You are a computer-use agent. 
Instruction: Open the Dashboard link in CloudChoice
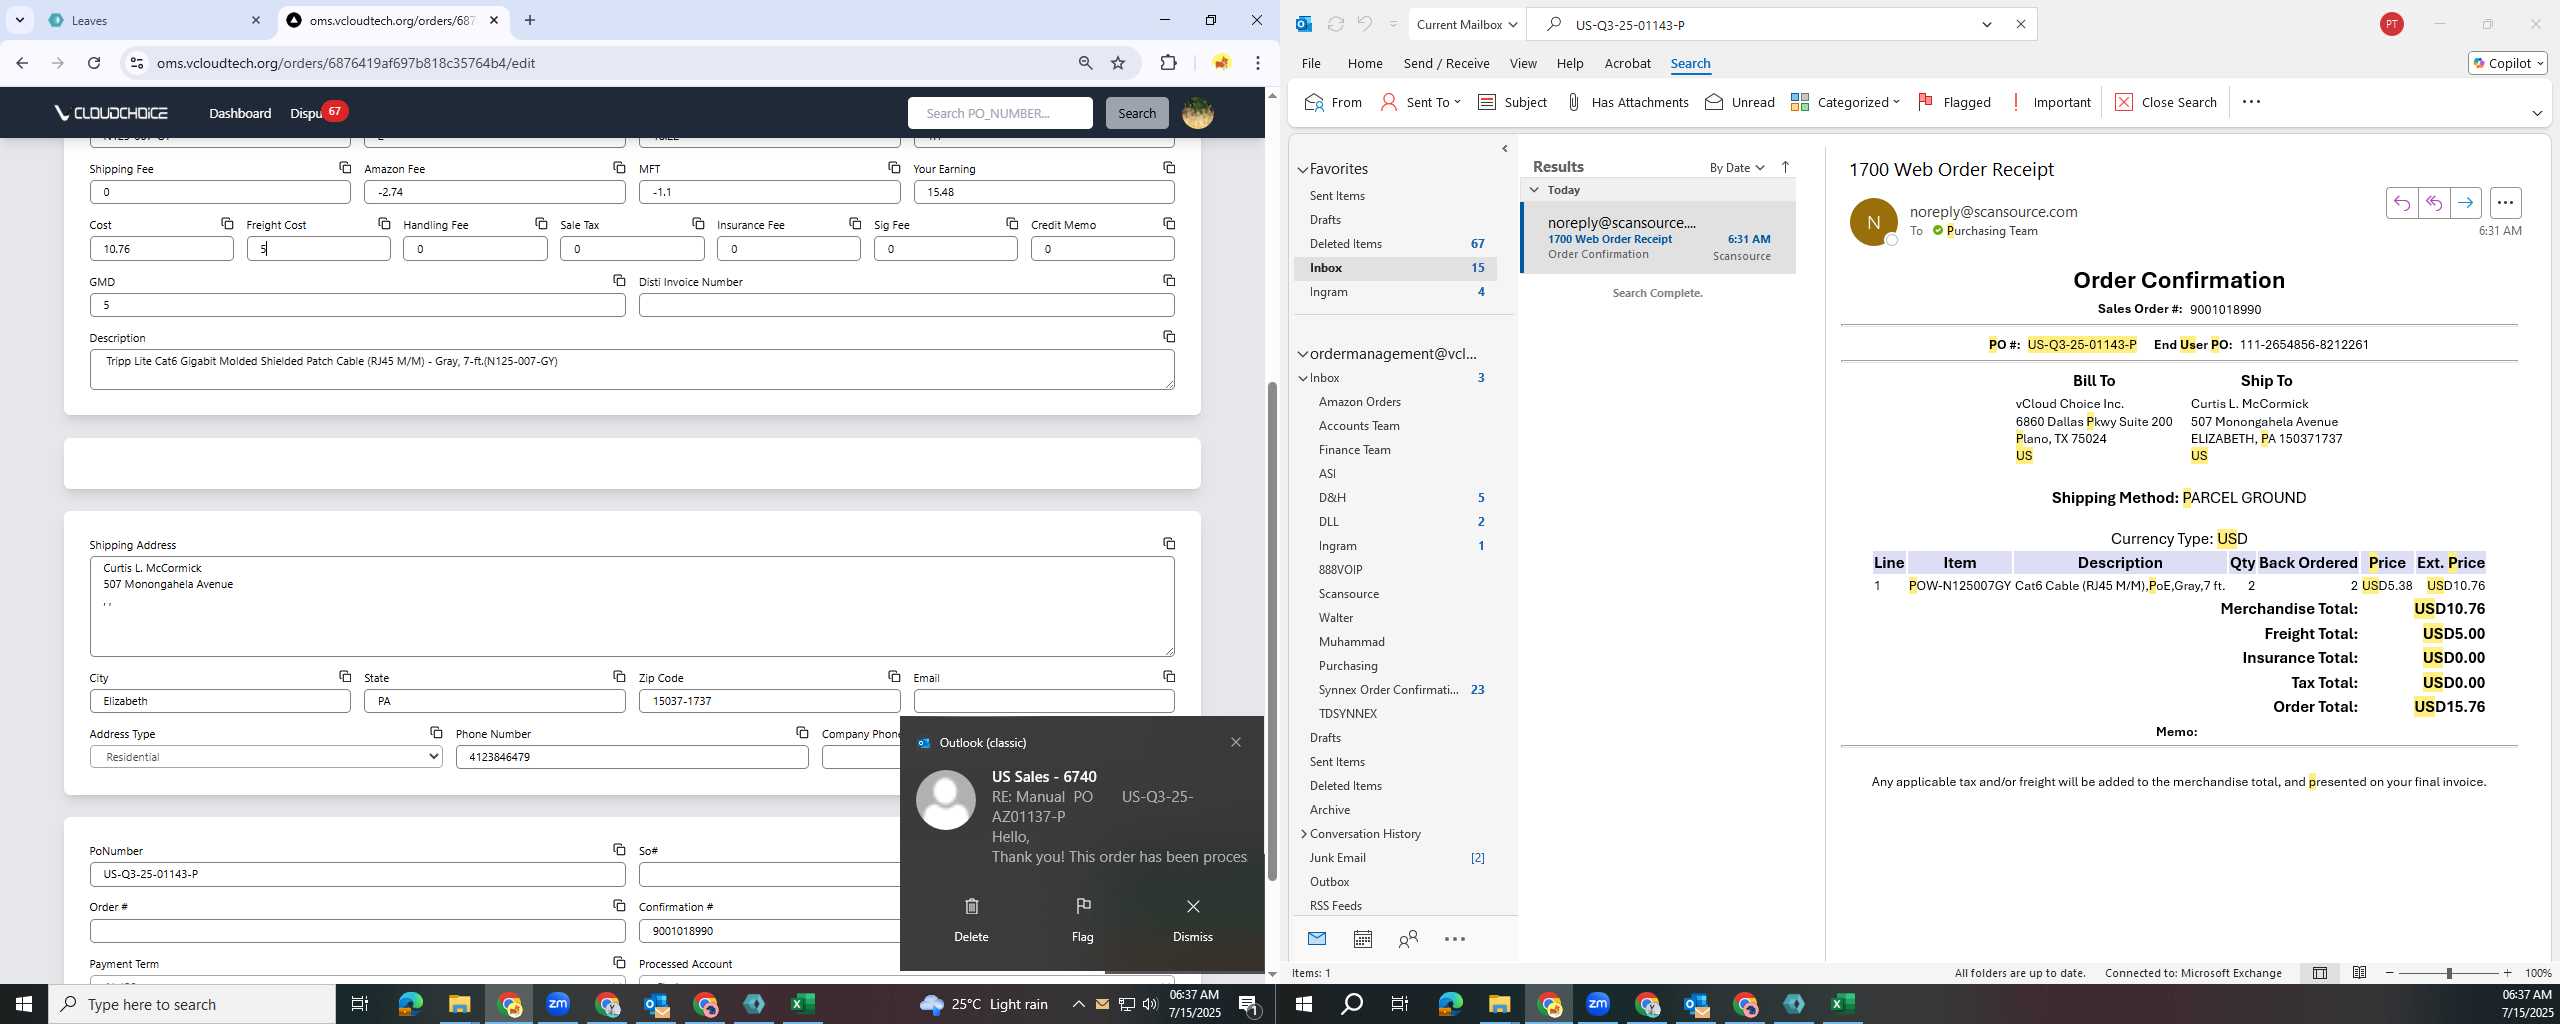[240, 113]
